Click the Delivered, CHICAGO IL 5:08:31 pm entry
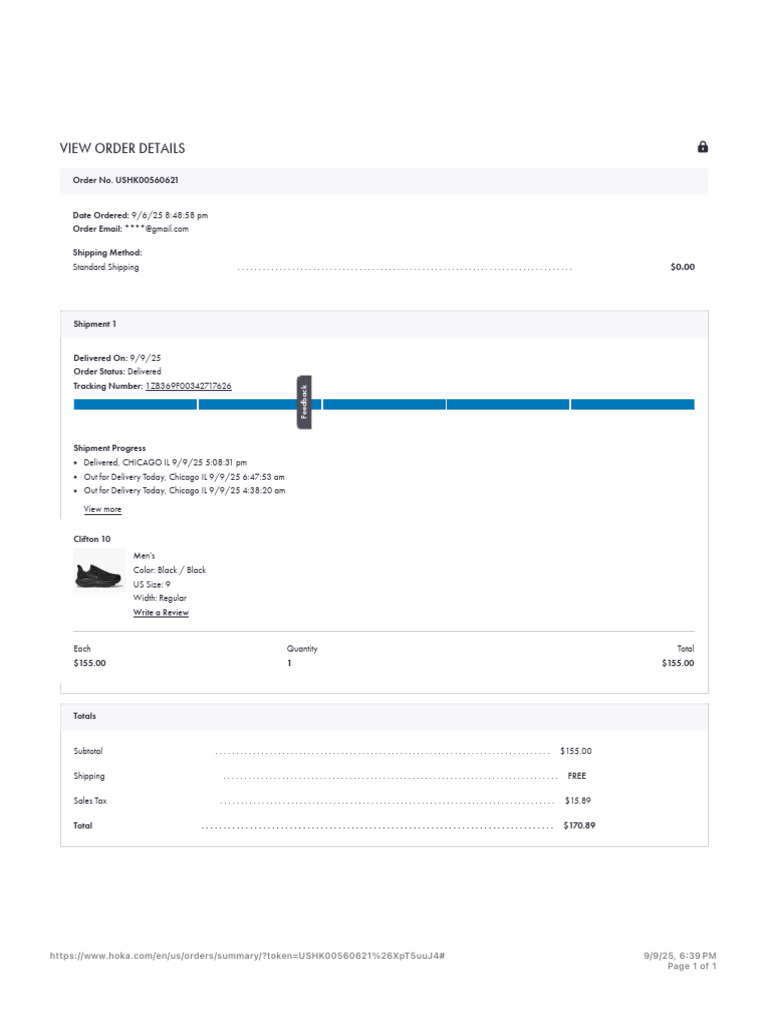 coord(165,462)
